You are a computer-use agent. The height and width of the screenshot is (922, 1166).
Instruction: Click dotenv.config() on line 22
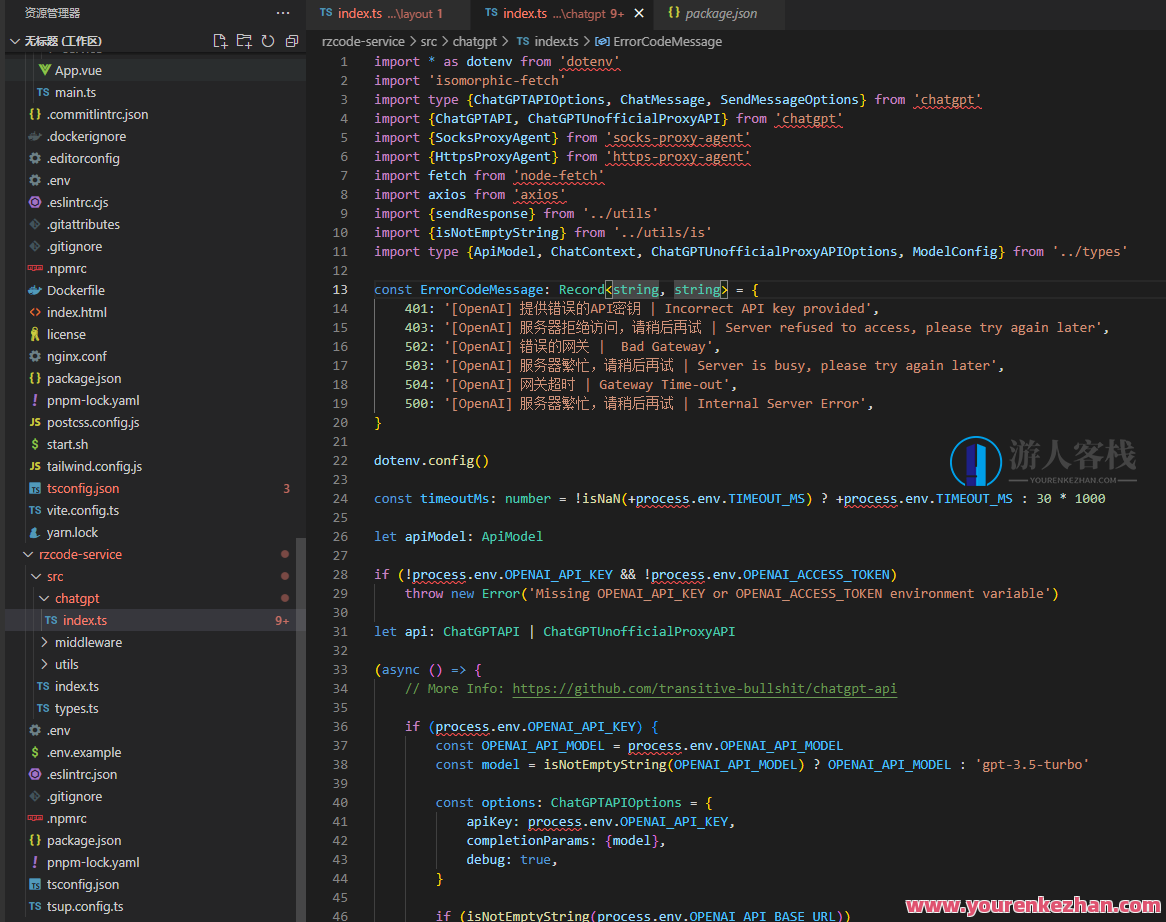(431, 461)
